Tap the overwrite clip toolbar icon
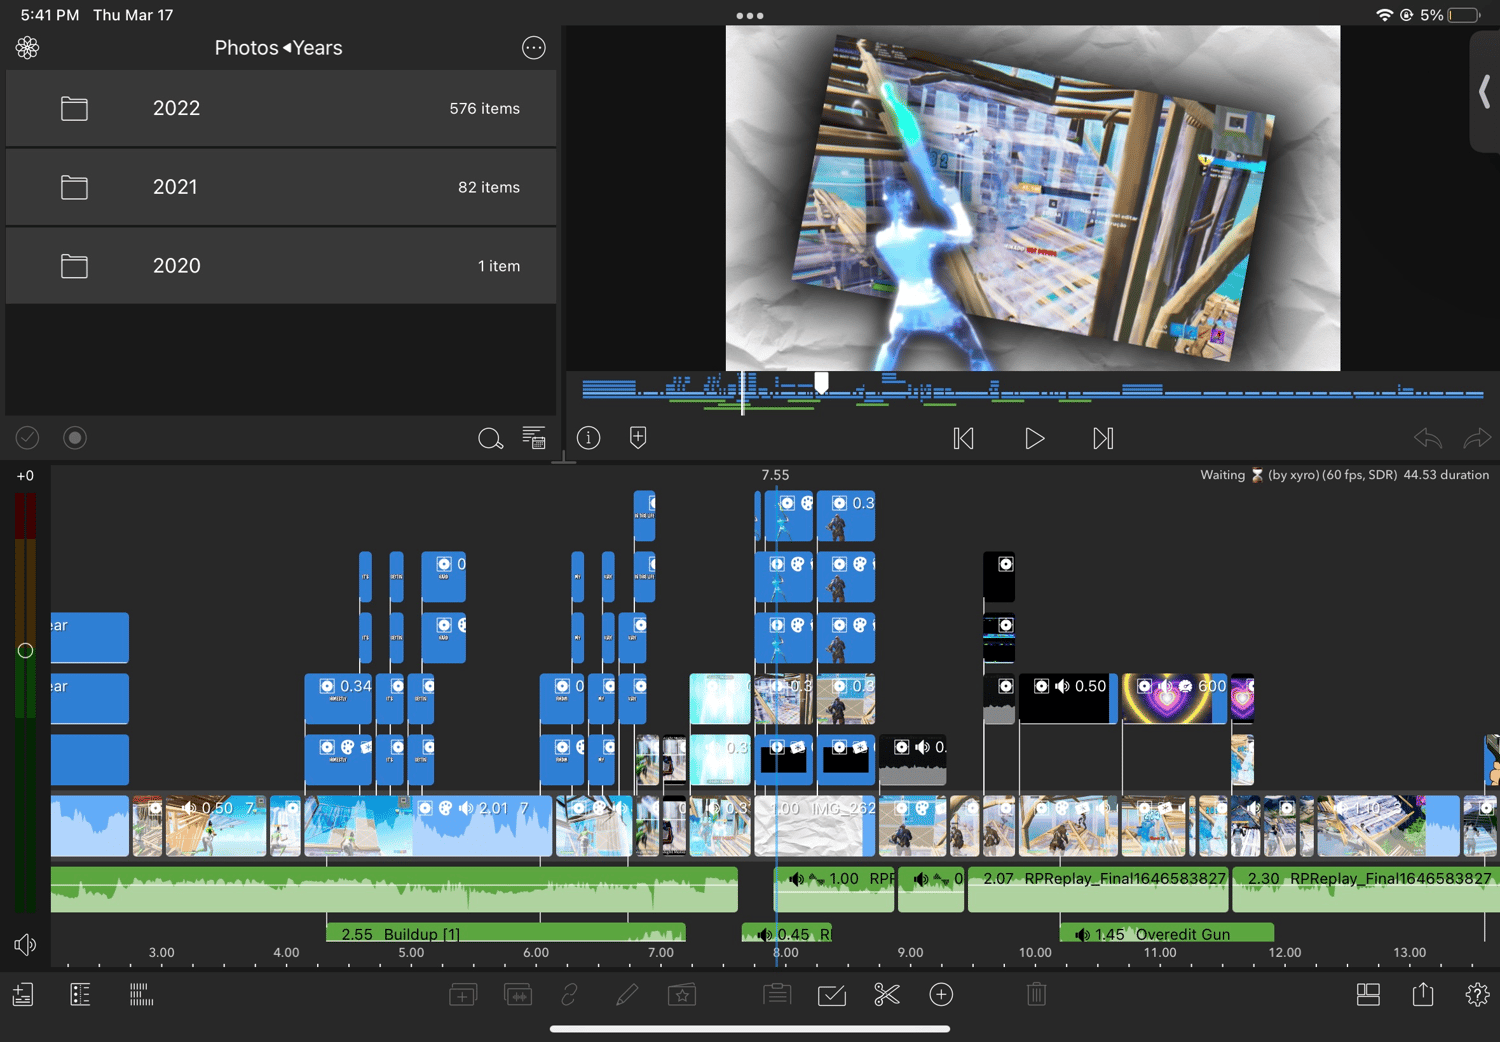The width and height of the screenshot is (1500, 1042). (518, 994)
